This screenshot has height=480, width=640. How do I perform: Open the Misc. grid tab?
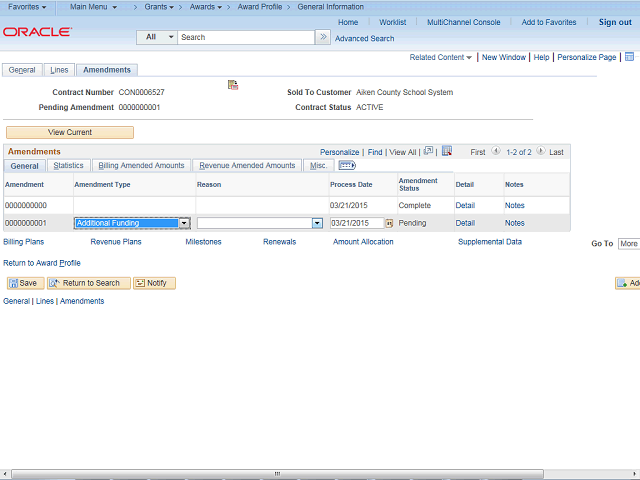coord(318,165)
